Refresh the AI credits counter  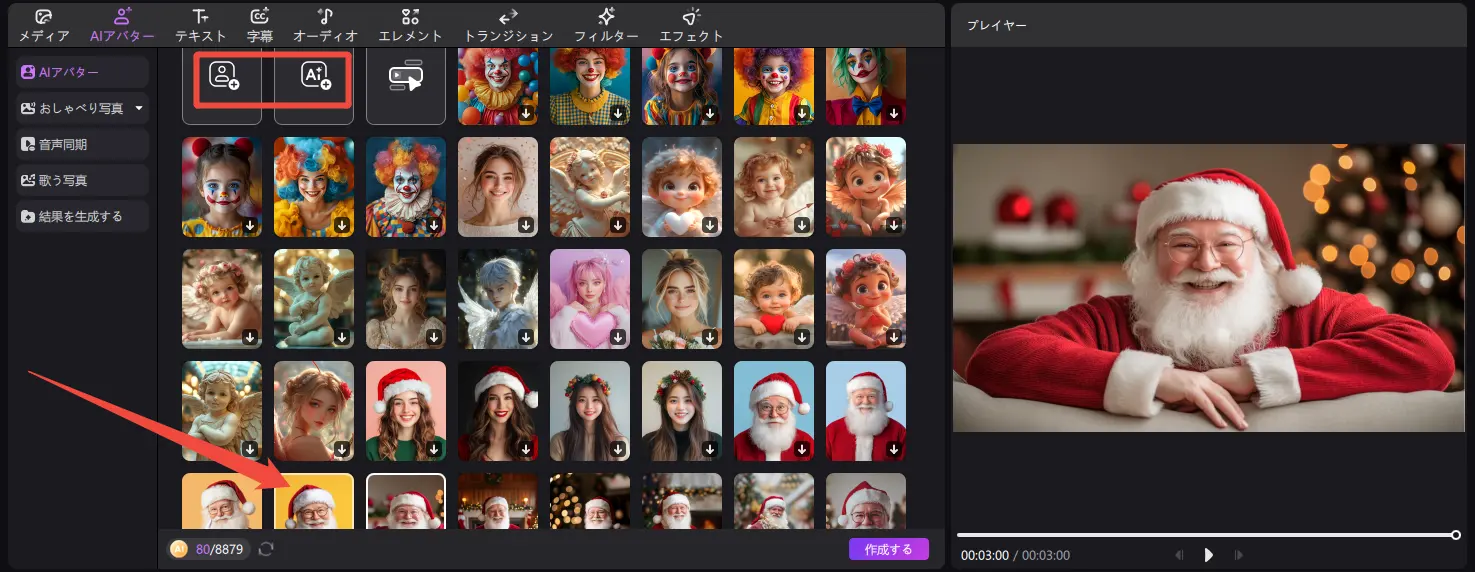point(266,548)
